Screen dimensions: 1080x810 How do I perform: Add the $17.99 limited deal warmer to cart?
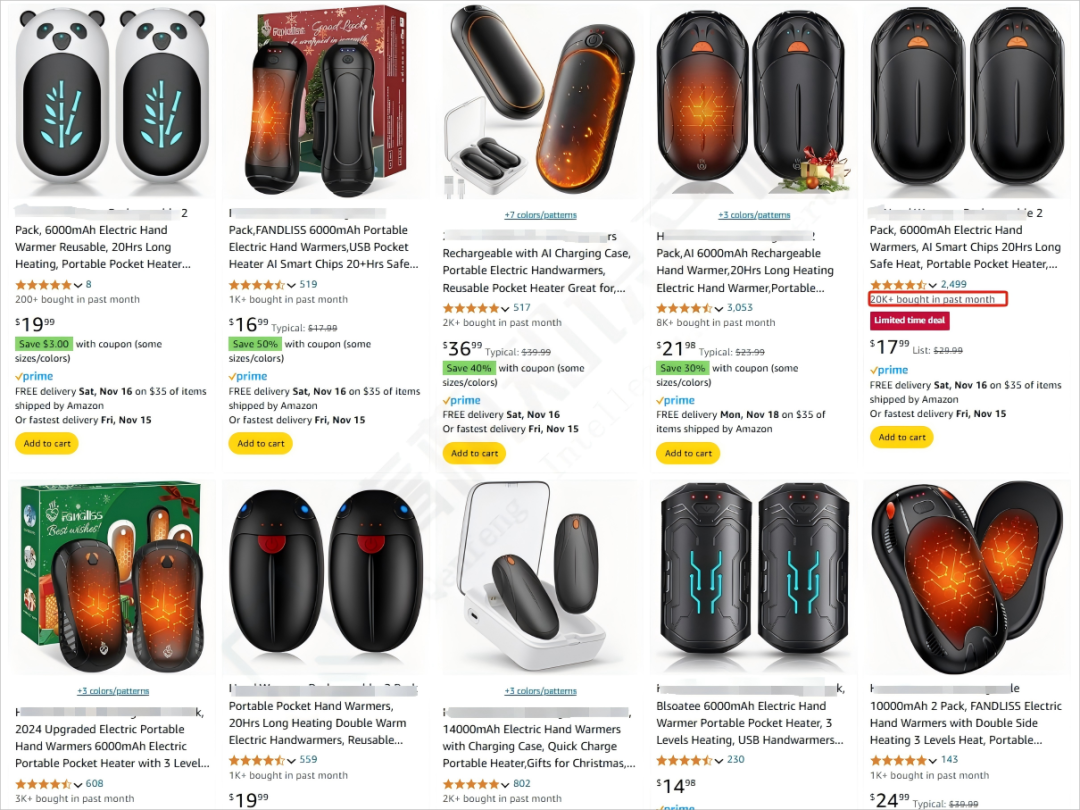tap(902, 437)
